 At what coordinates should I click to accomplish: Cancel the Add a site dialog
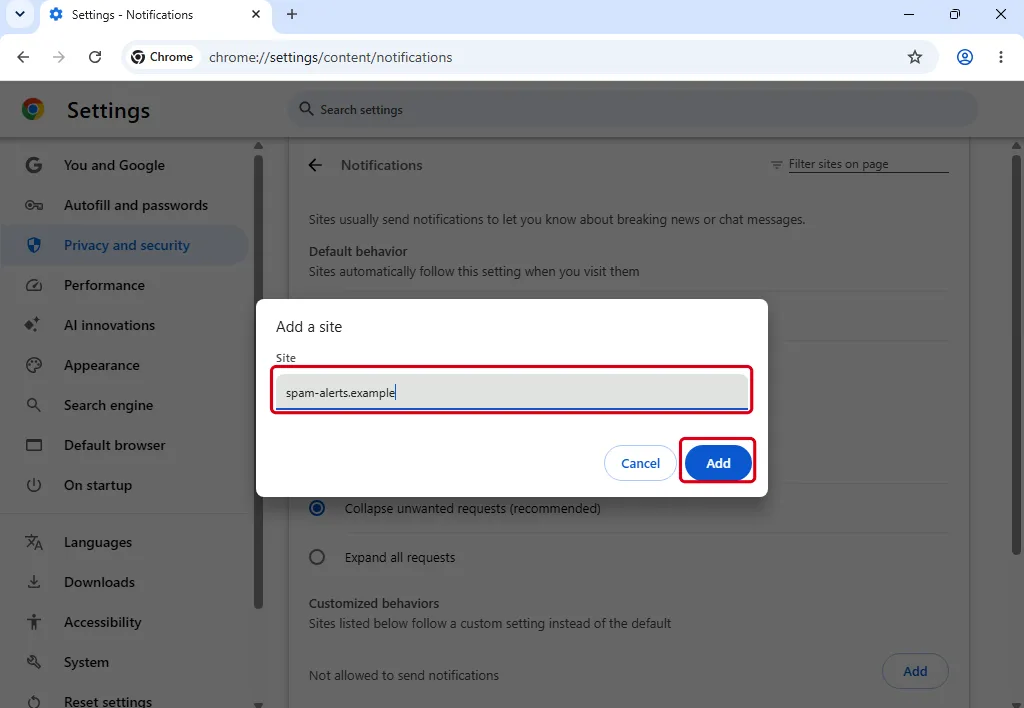pyautogui.click(x=640, y=462)
